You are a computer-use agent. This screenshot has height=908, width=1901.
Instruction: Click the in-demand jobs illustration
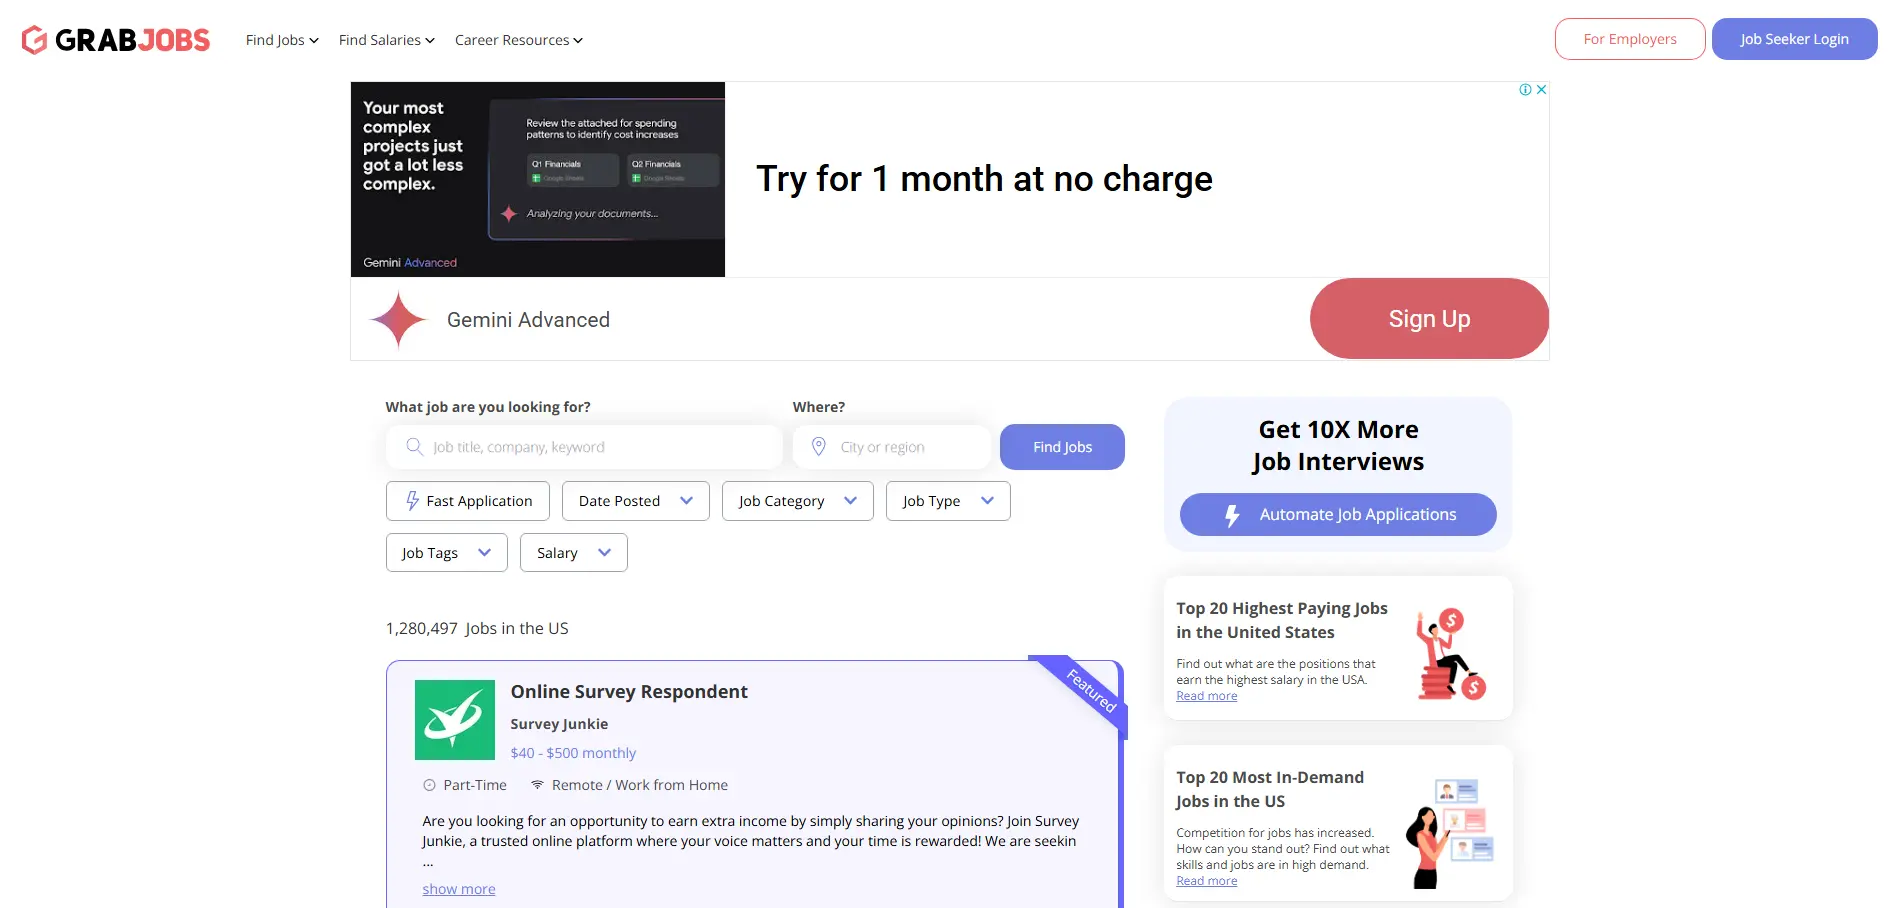coord(1450,833)
